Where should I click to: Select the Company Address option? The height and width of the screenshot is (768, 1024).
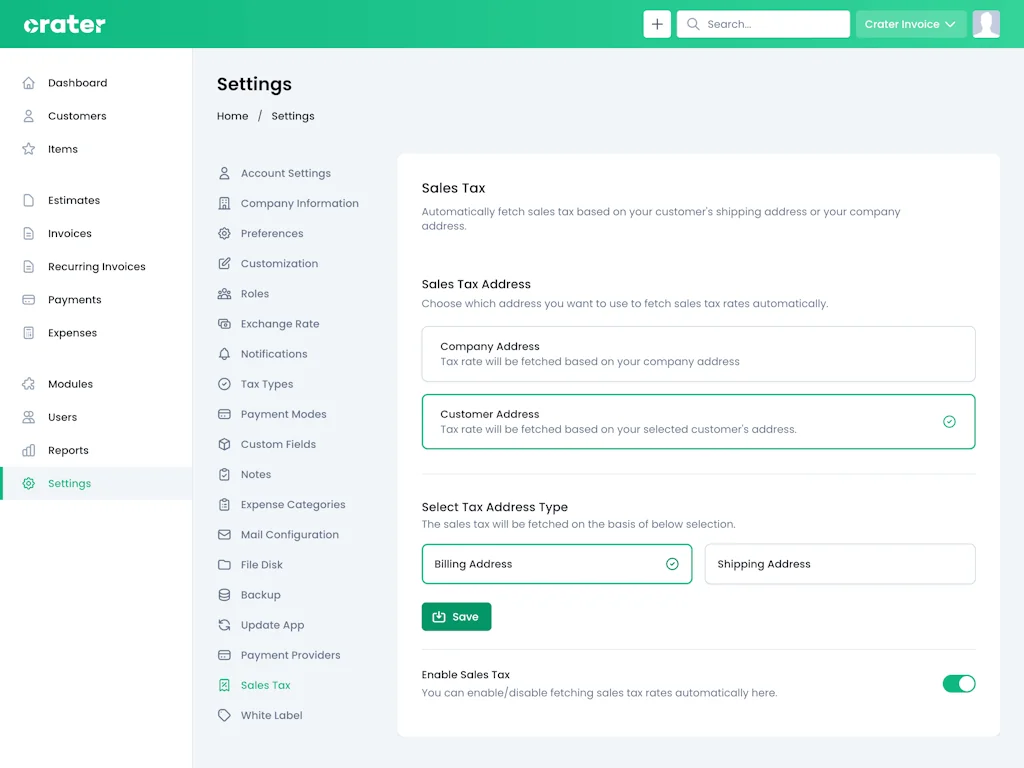698,354
